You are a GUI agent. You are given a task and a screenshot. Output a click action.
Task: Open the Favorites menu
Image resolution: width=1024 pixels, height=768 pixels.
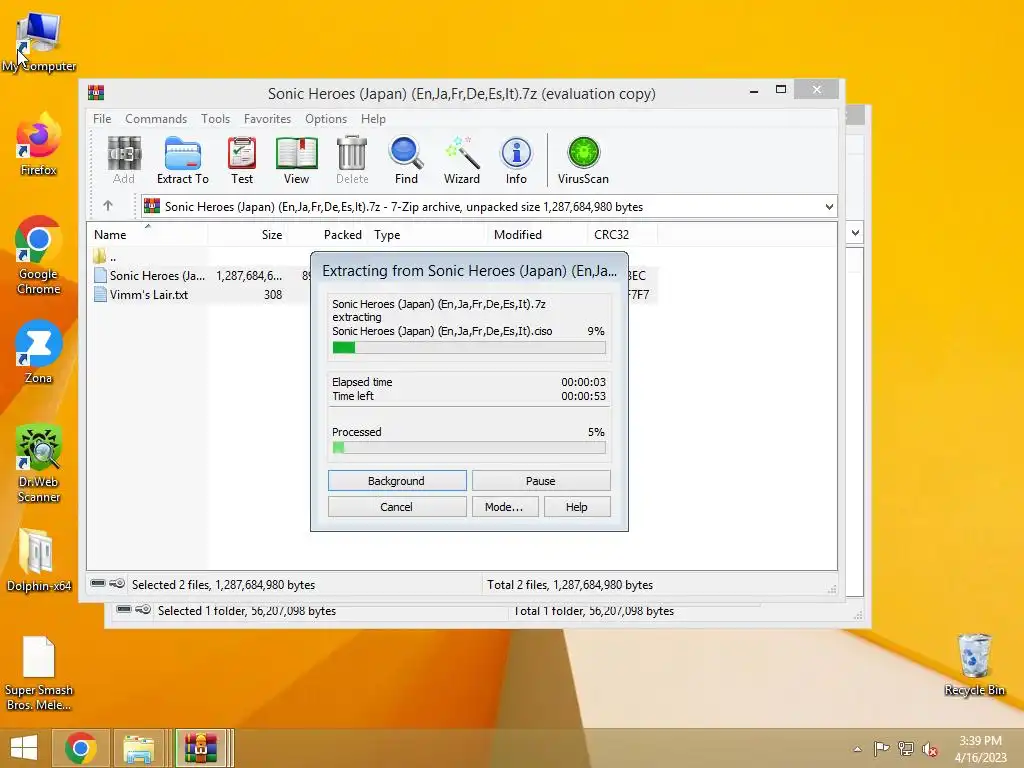(267, 119)
